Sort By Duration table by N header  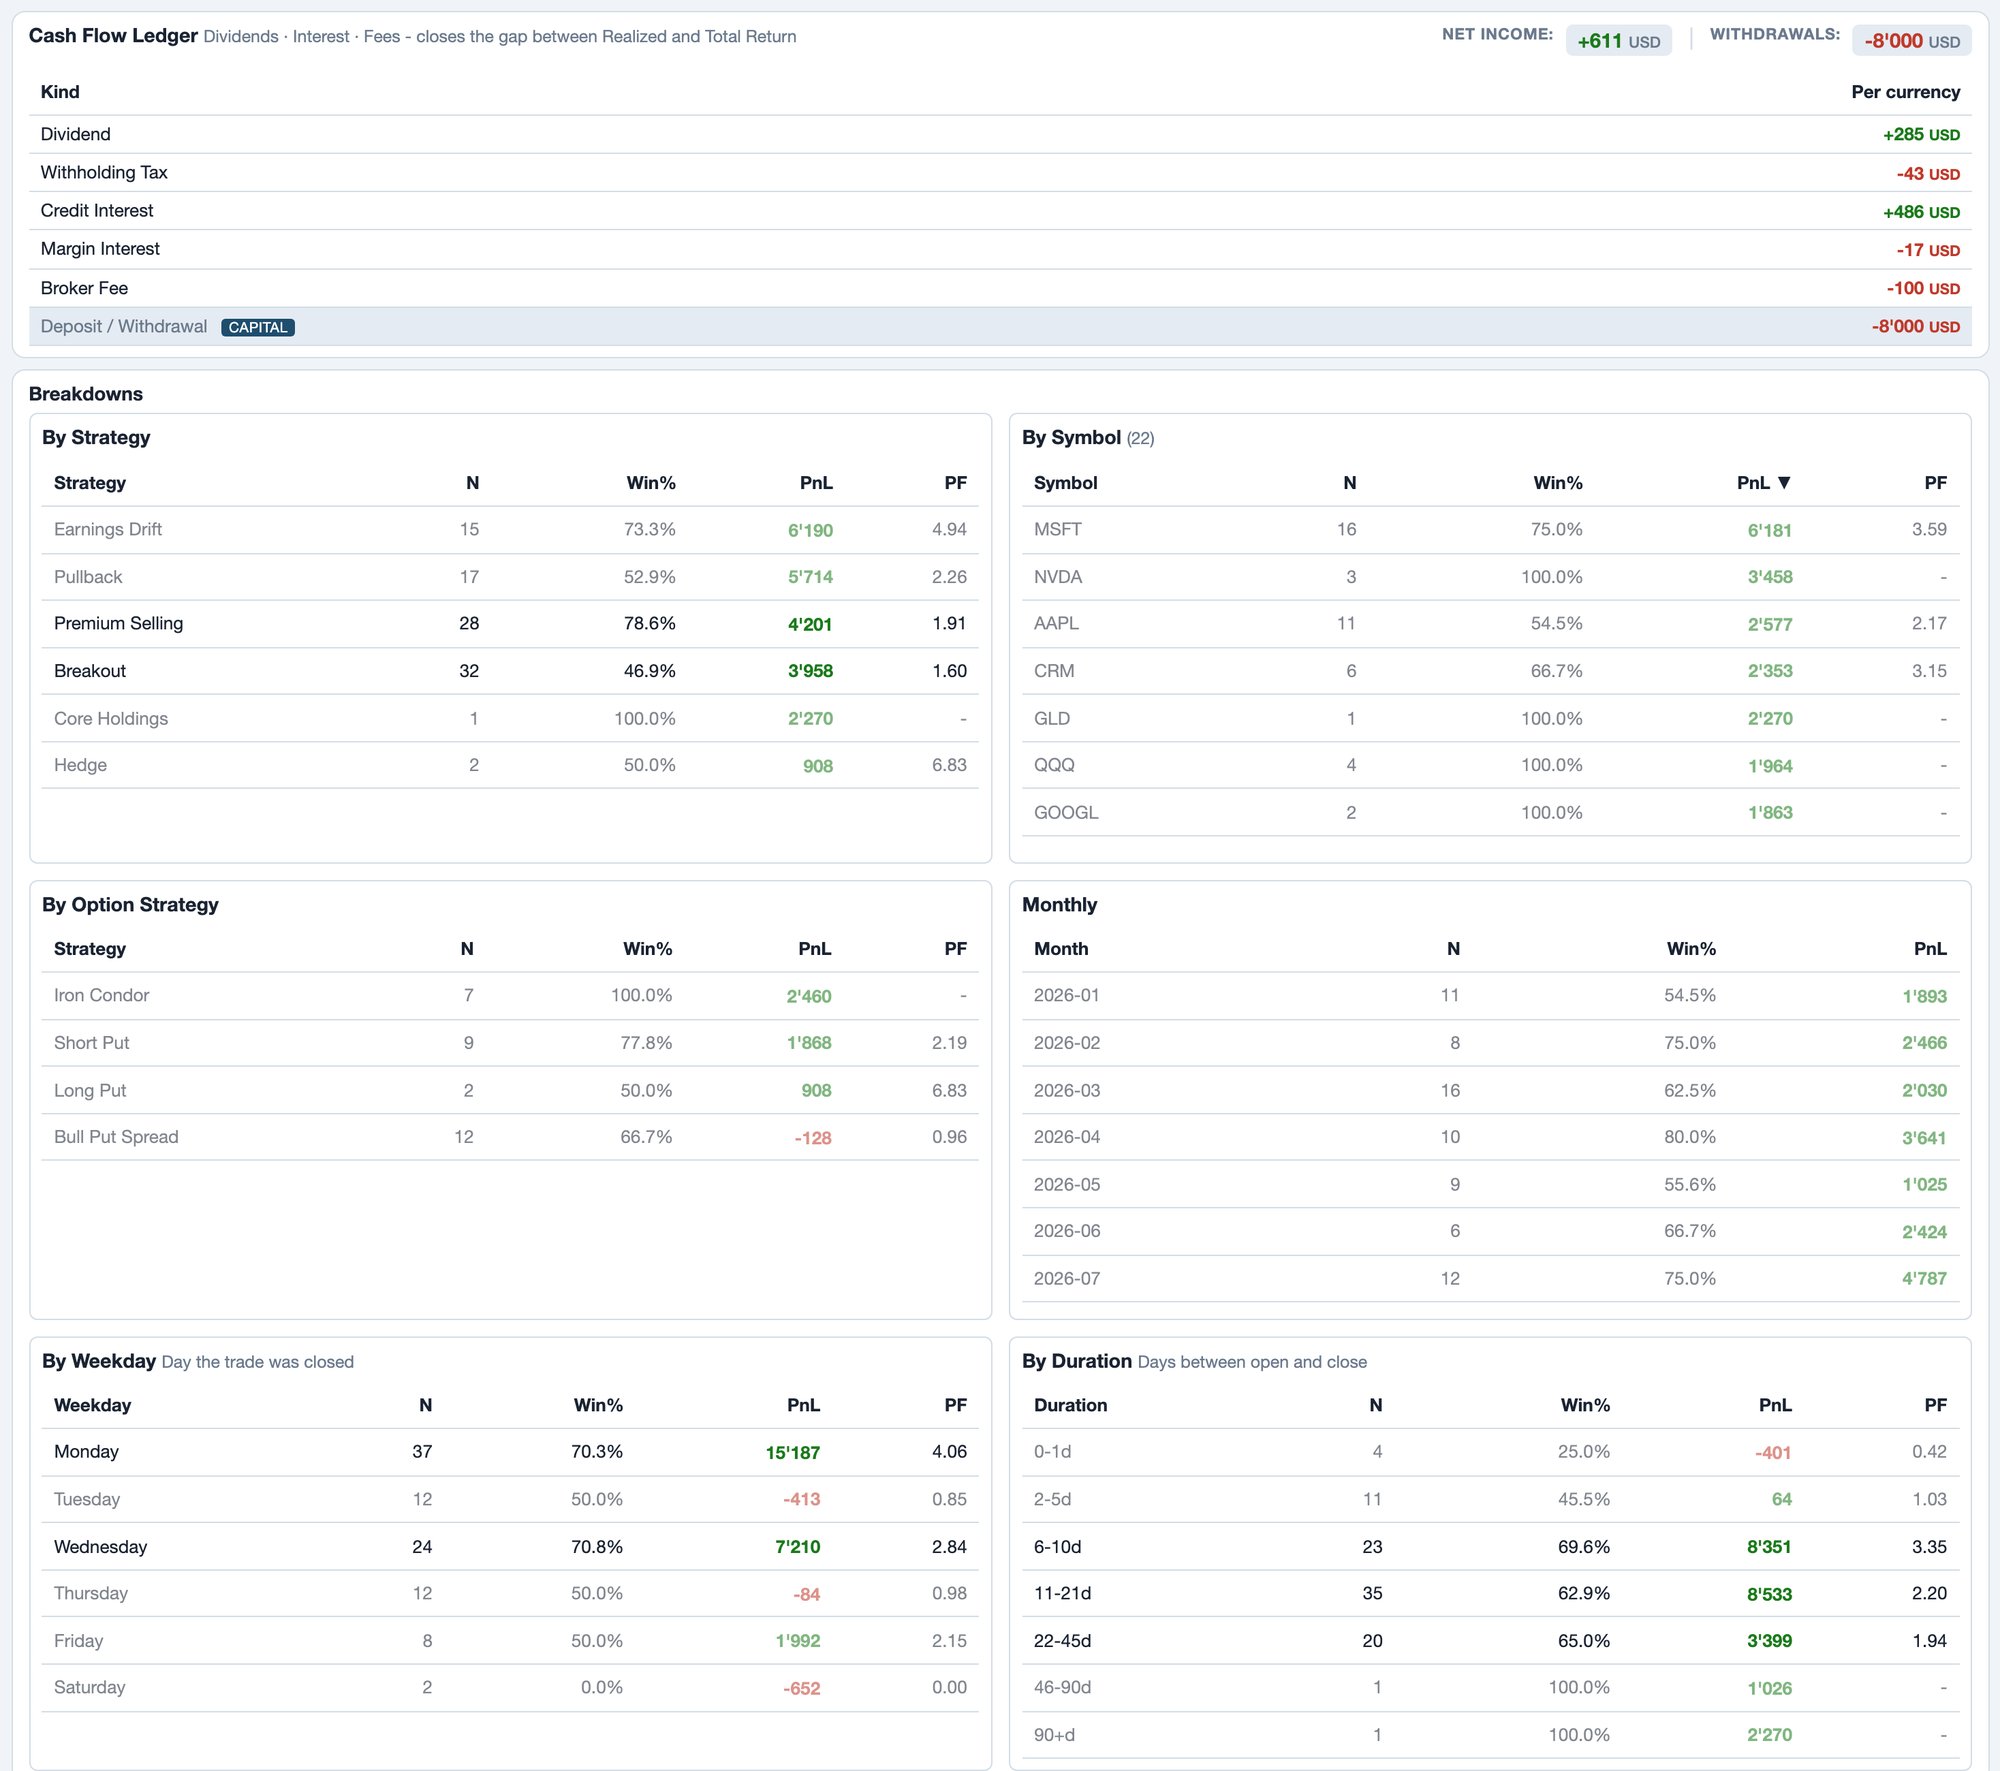1376,1405
